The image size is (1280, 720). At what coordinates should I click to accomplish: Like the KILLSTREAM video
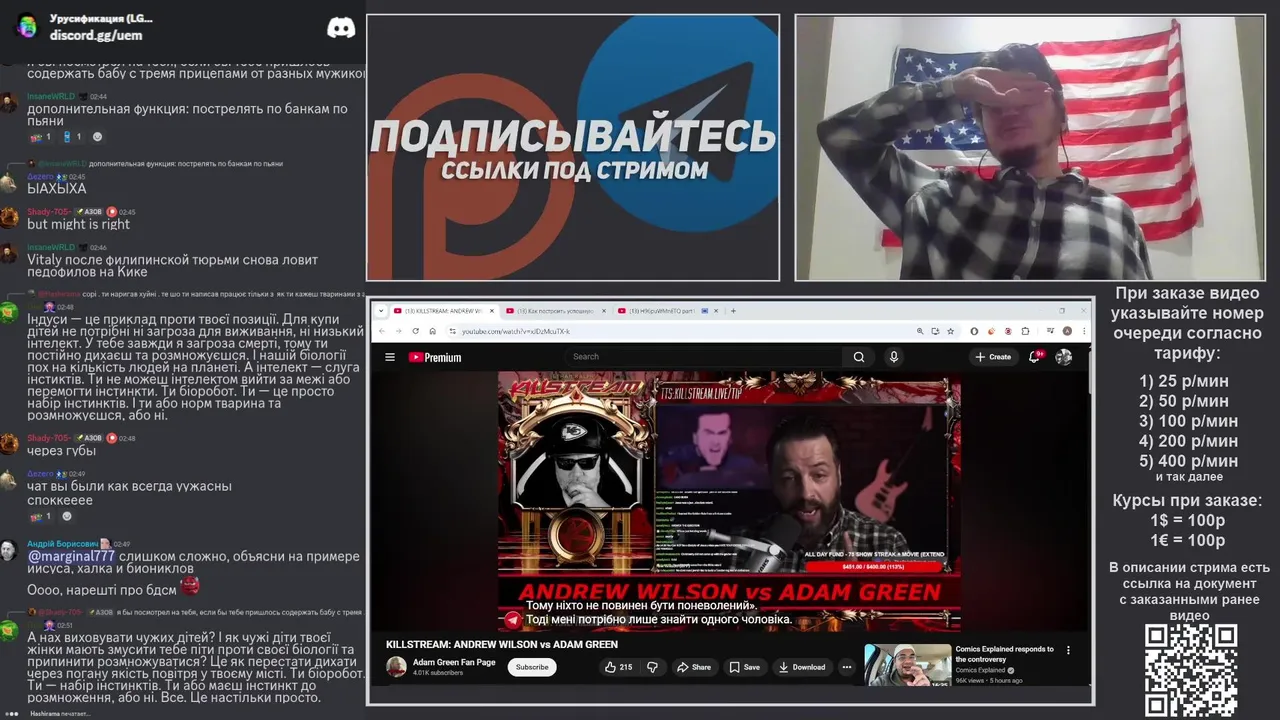click(618, 667)
